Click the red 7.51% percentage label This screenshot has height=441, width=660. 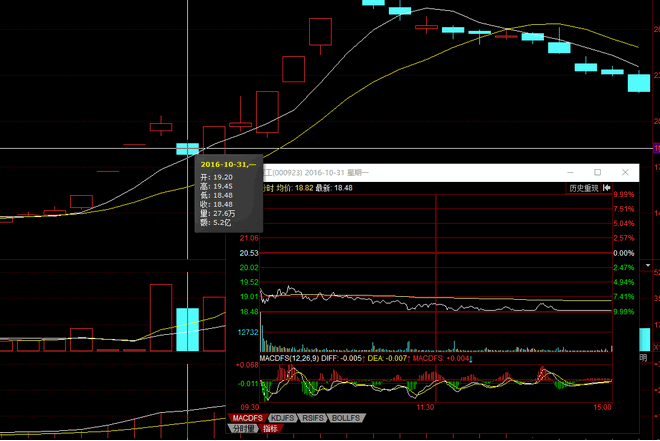624,209
